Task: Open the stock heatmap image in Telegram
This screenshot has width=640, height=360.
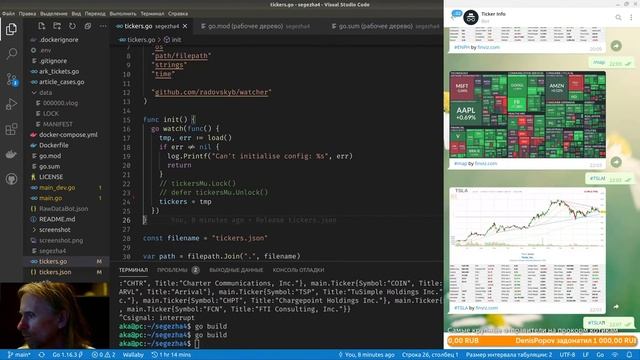Action: pyautogui.click(x=527, y=115)
